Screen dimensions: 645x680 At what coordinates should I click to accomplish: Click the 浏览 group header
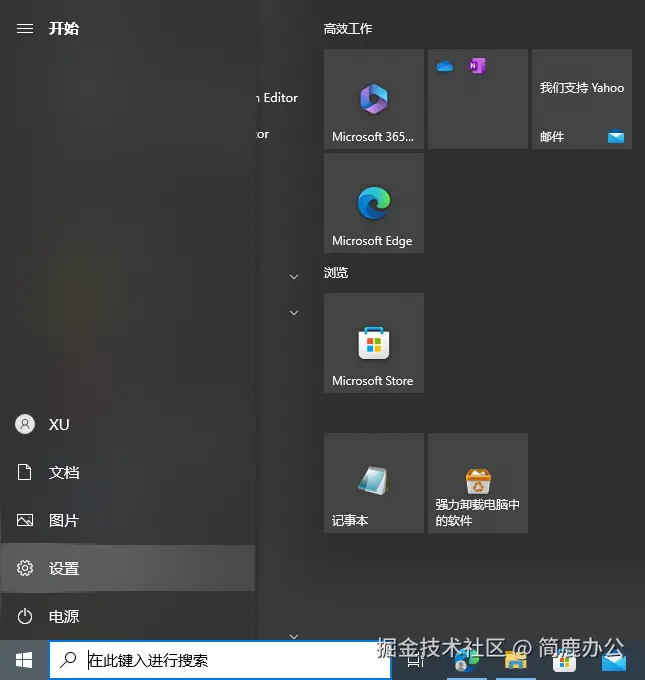(336, 272)
